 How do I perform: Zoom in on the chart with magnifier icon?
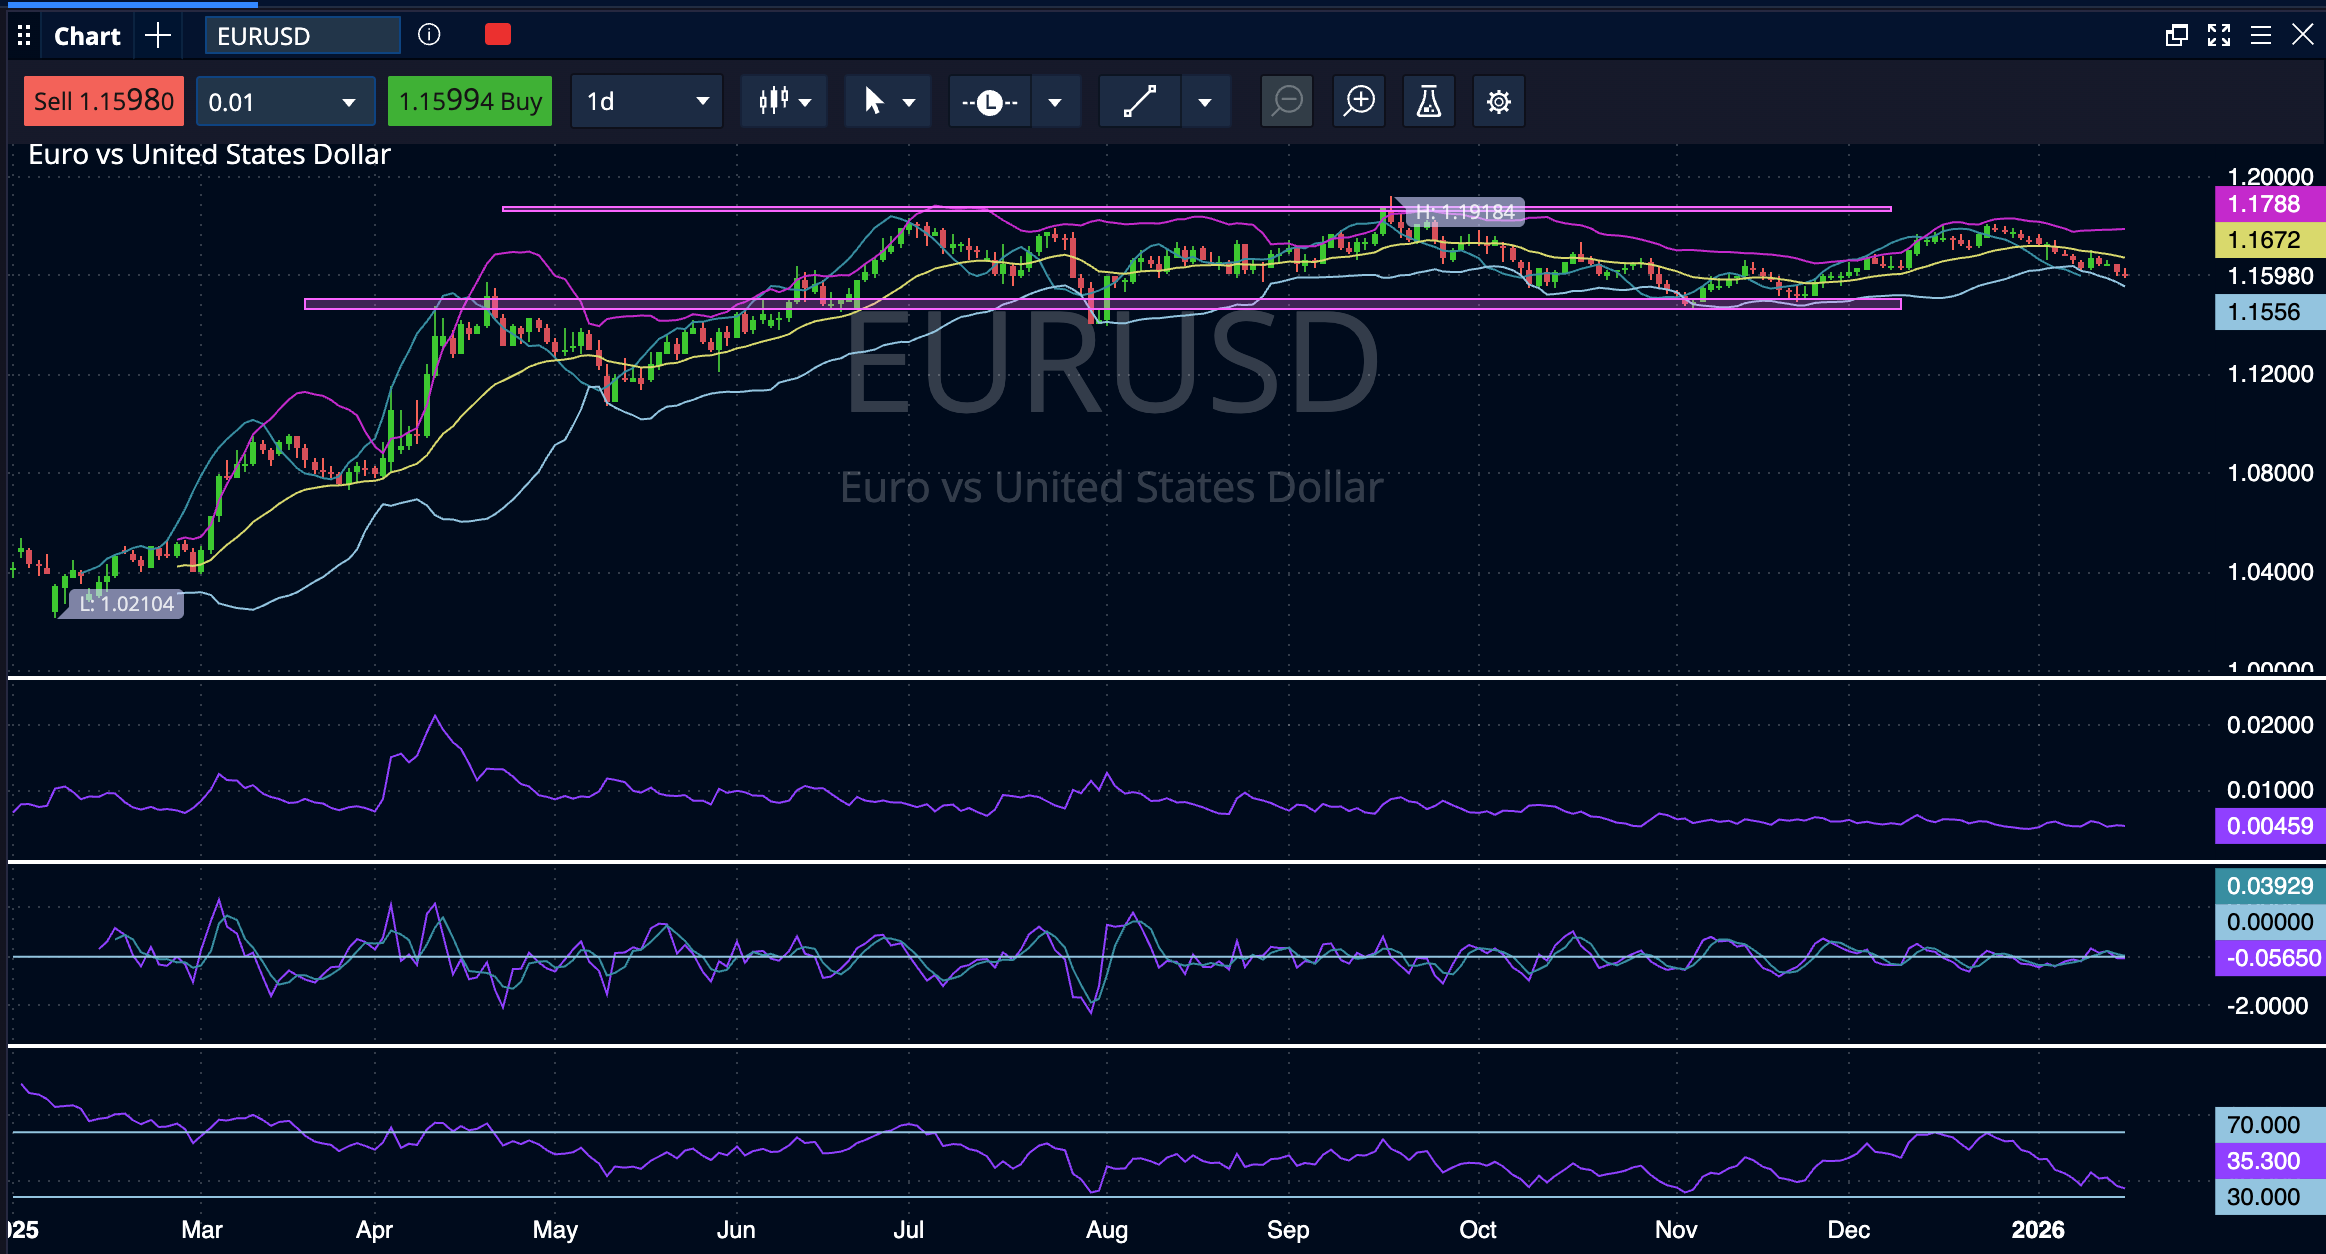(1358, 100)
